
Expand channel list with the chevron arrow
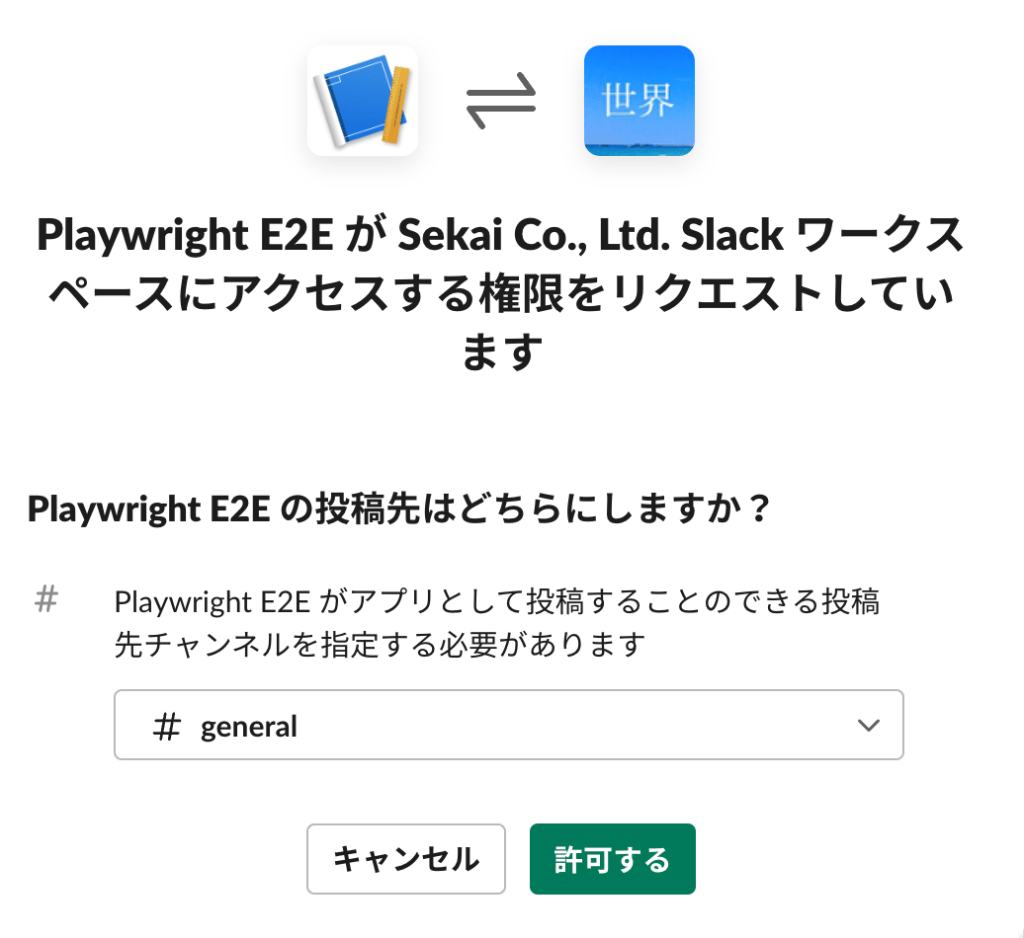[x=868, y=725]
